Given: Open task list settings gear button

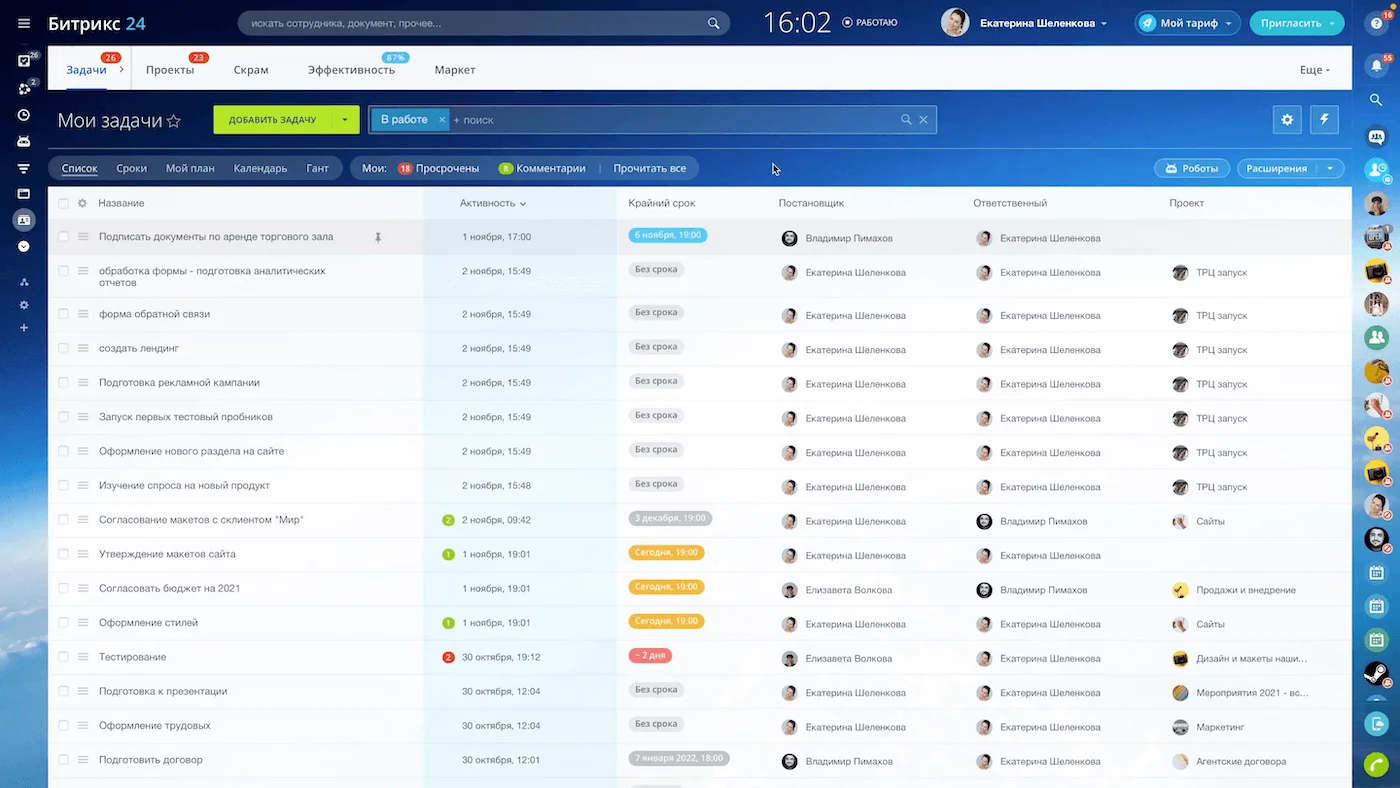Looking at the screenshot, I should 1287,120.
